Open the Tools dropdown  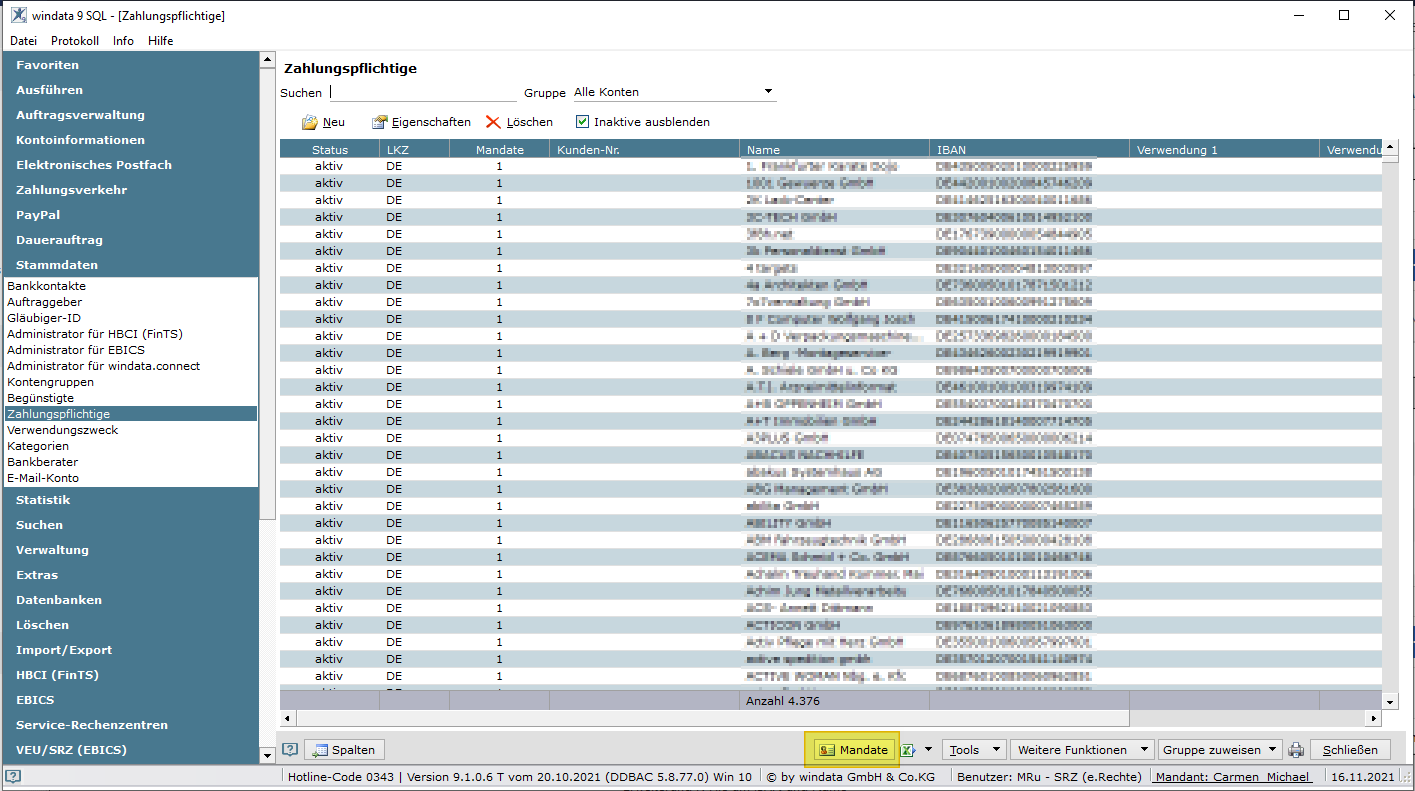(x=973, y=750)
